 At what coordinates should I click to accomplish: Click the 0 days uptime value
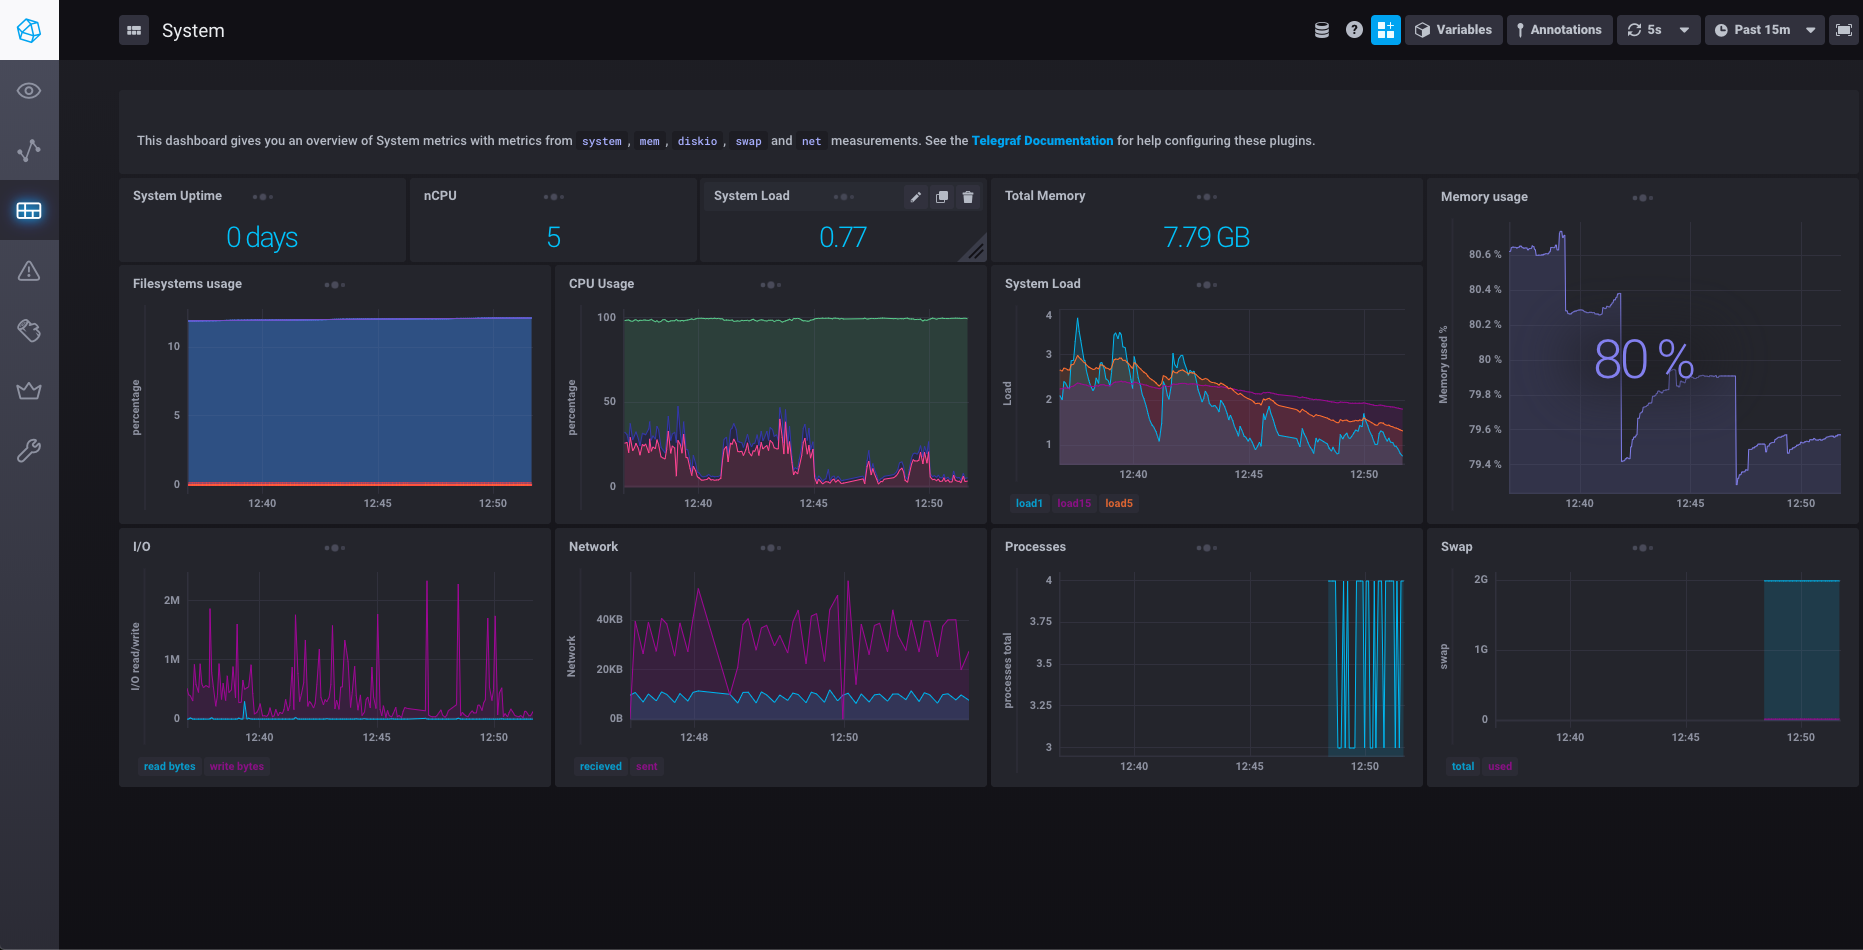click(x=262, y=237)
